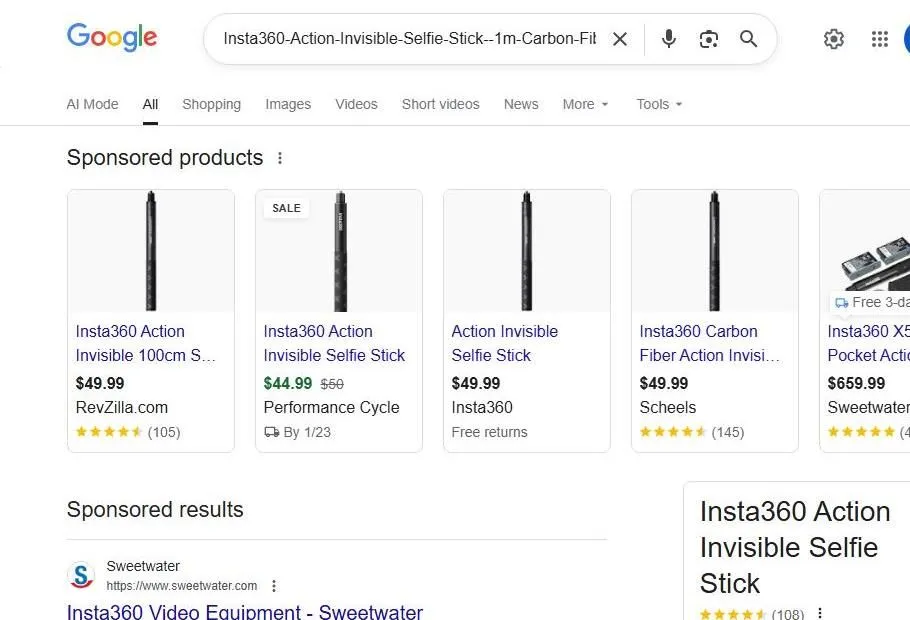
Task: Switch to the Shopping tab
Action: pyautogui.click(x=211, y=104)
